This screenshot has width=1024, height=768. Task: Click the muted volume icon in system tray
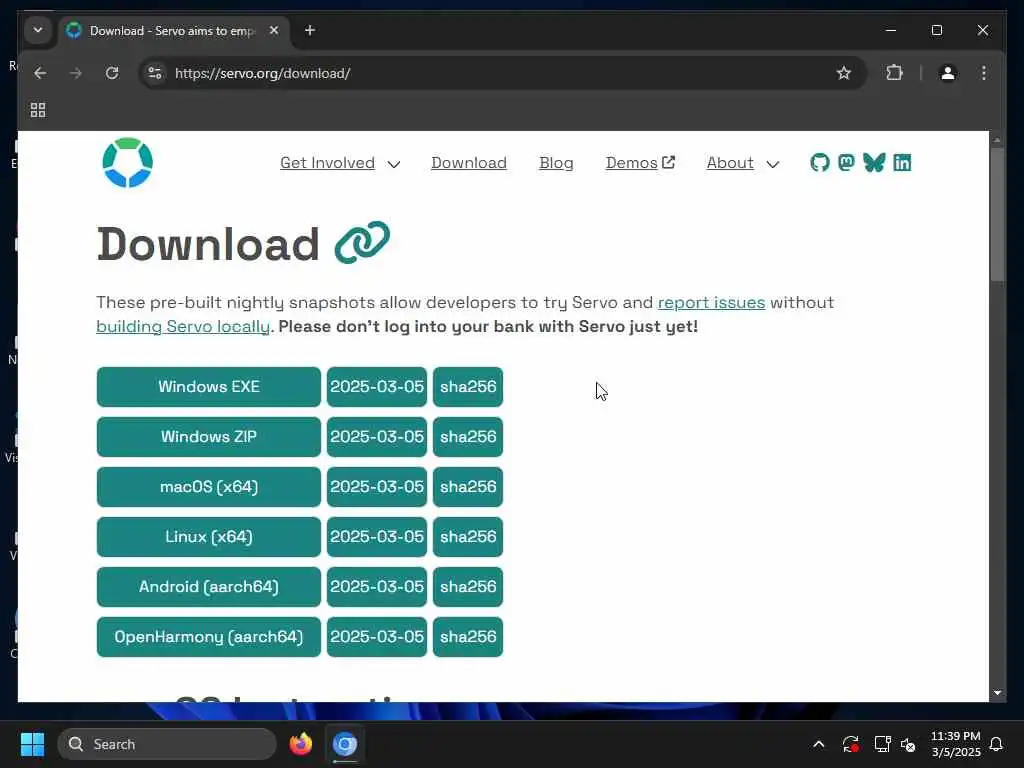908,744
